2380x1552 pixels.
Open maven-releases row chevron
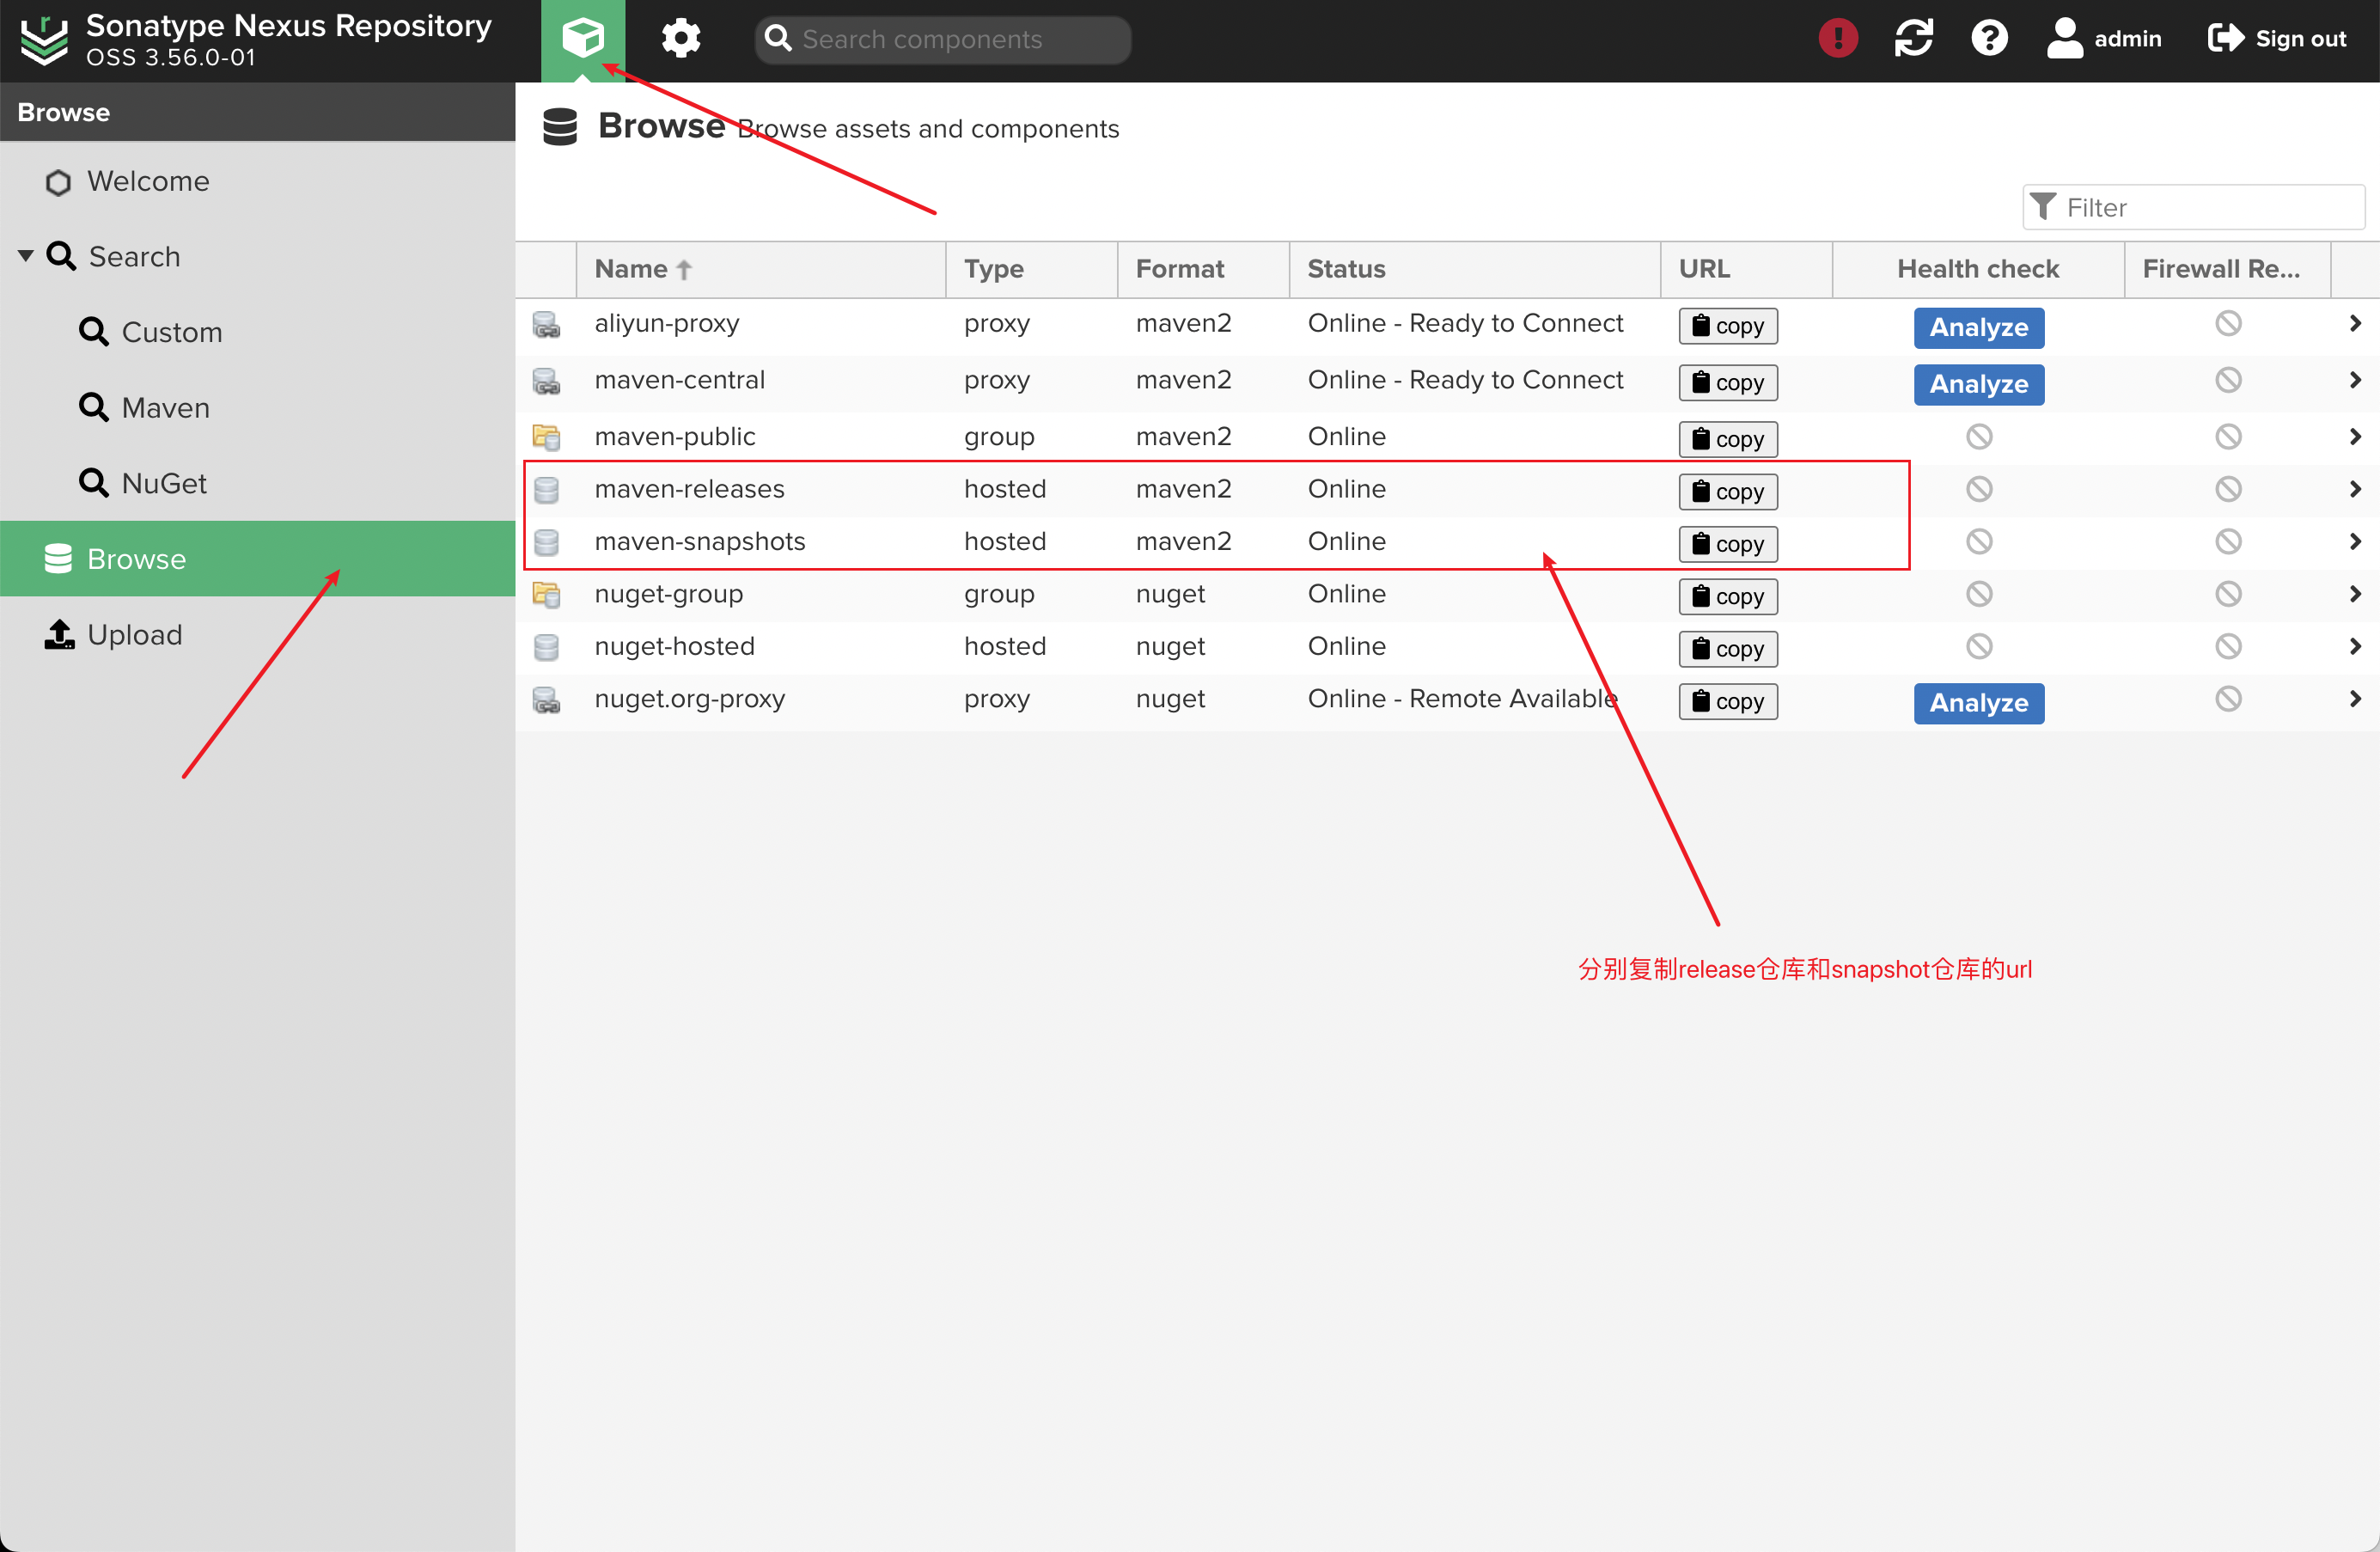pos(2355,489)
